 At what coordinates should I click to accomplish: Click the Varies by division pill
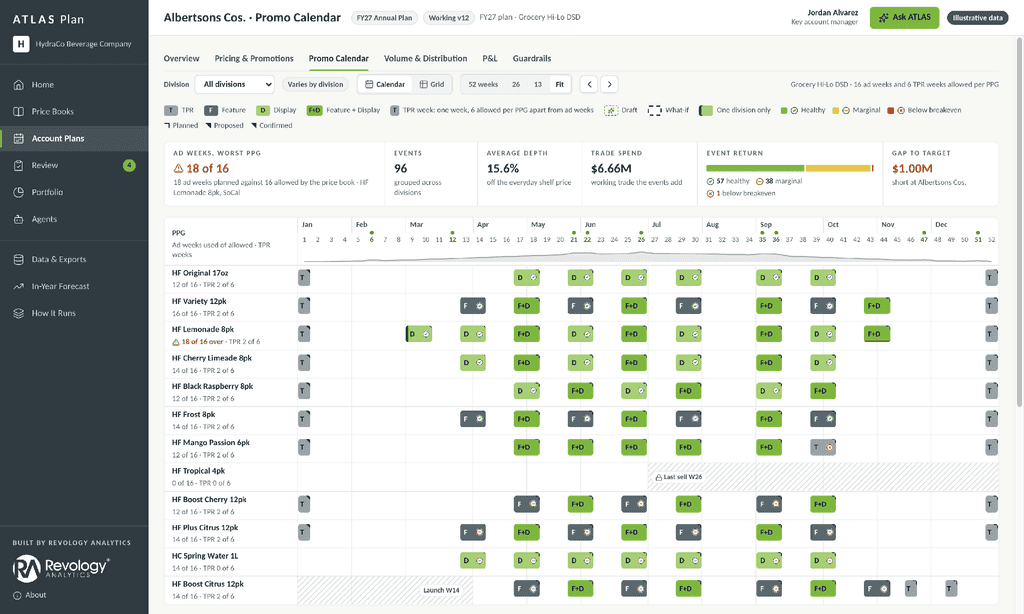pyautogui.click(x=315, y=84)
